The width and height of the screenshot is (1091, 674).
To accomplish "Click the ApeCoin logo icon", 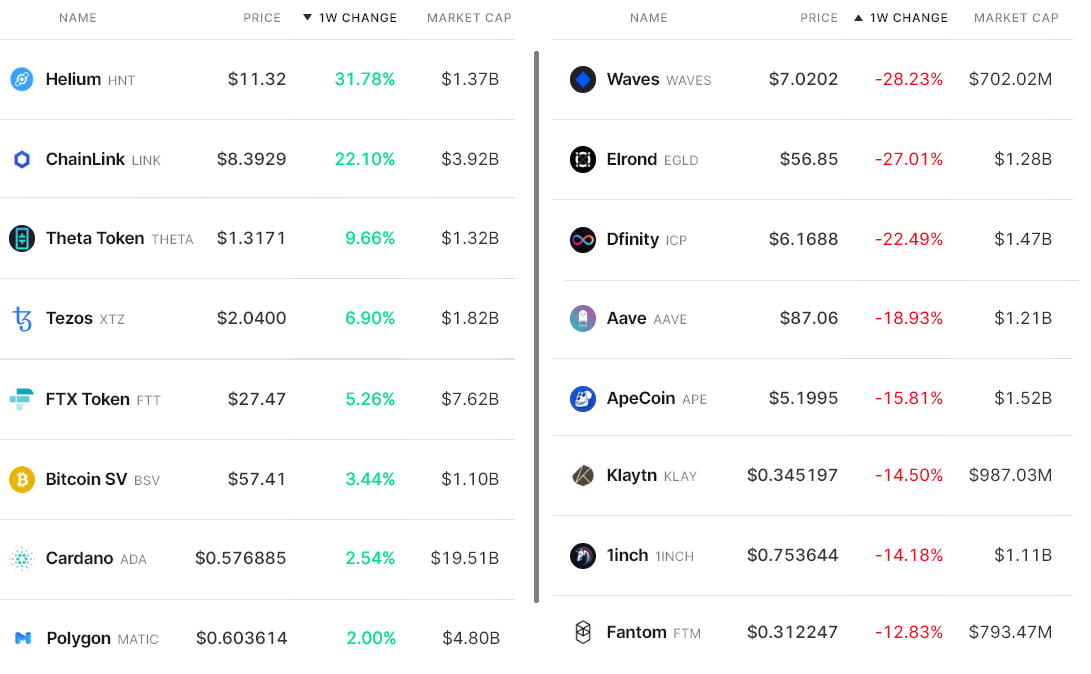I will click(x=583, y=399).
